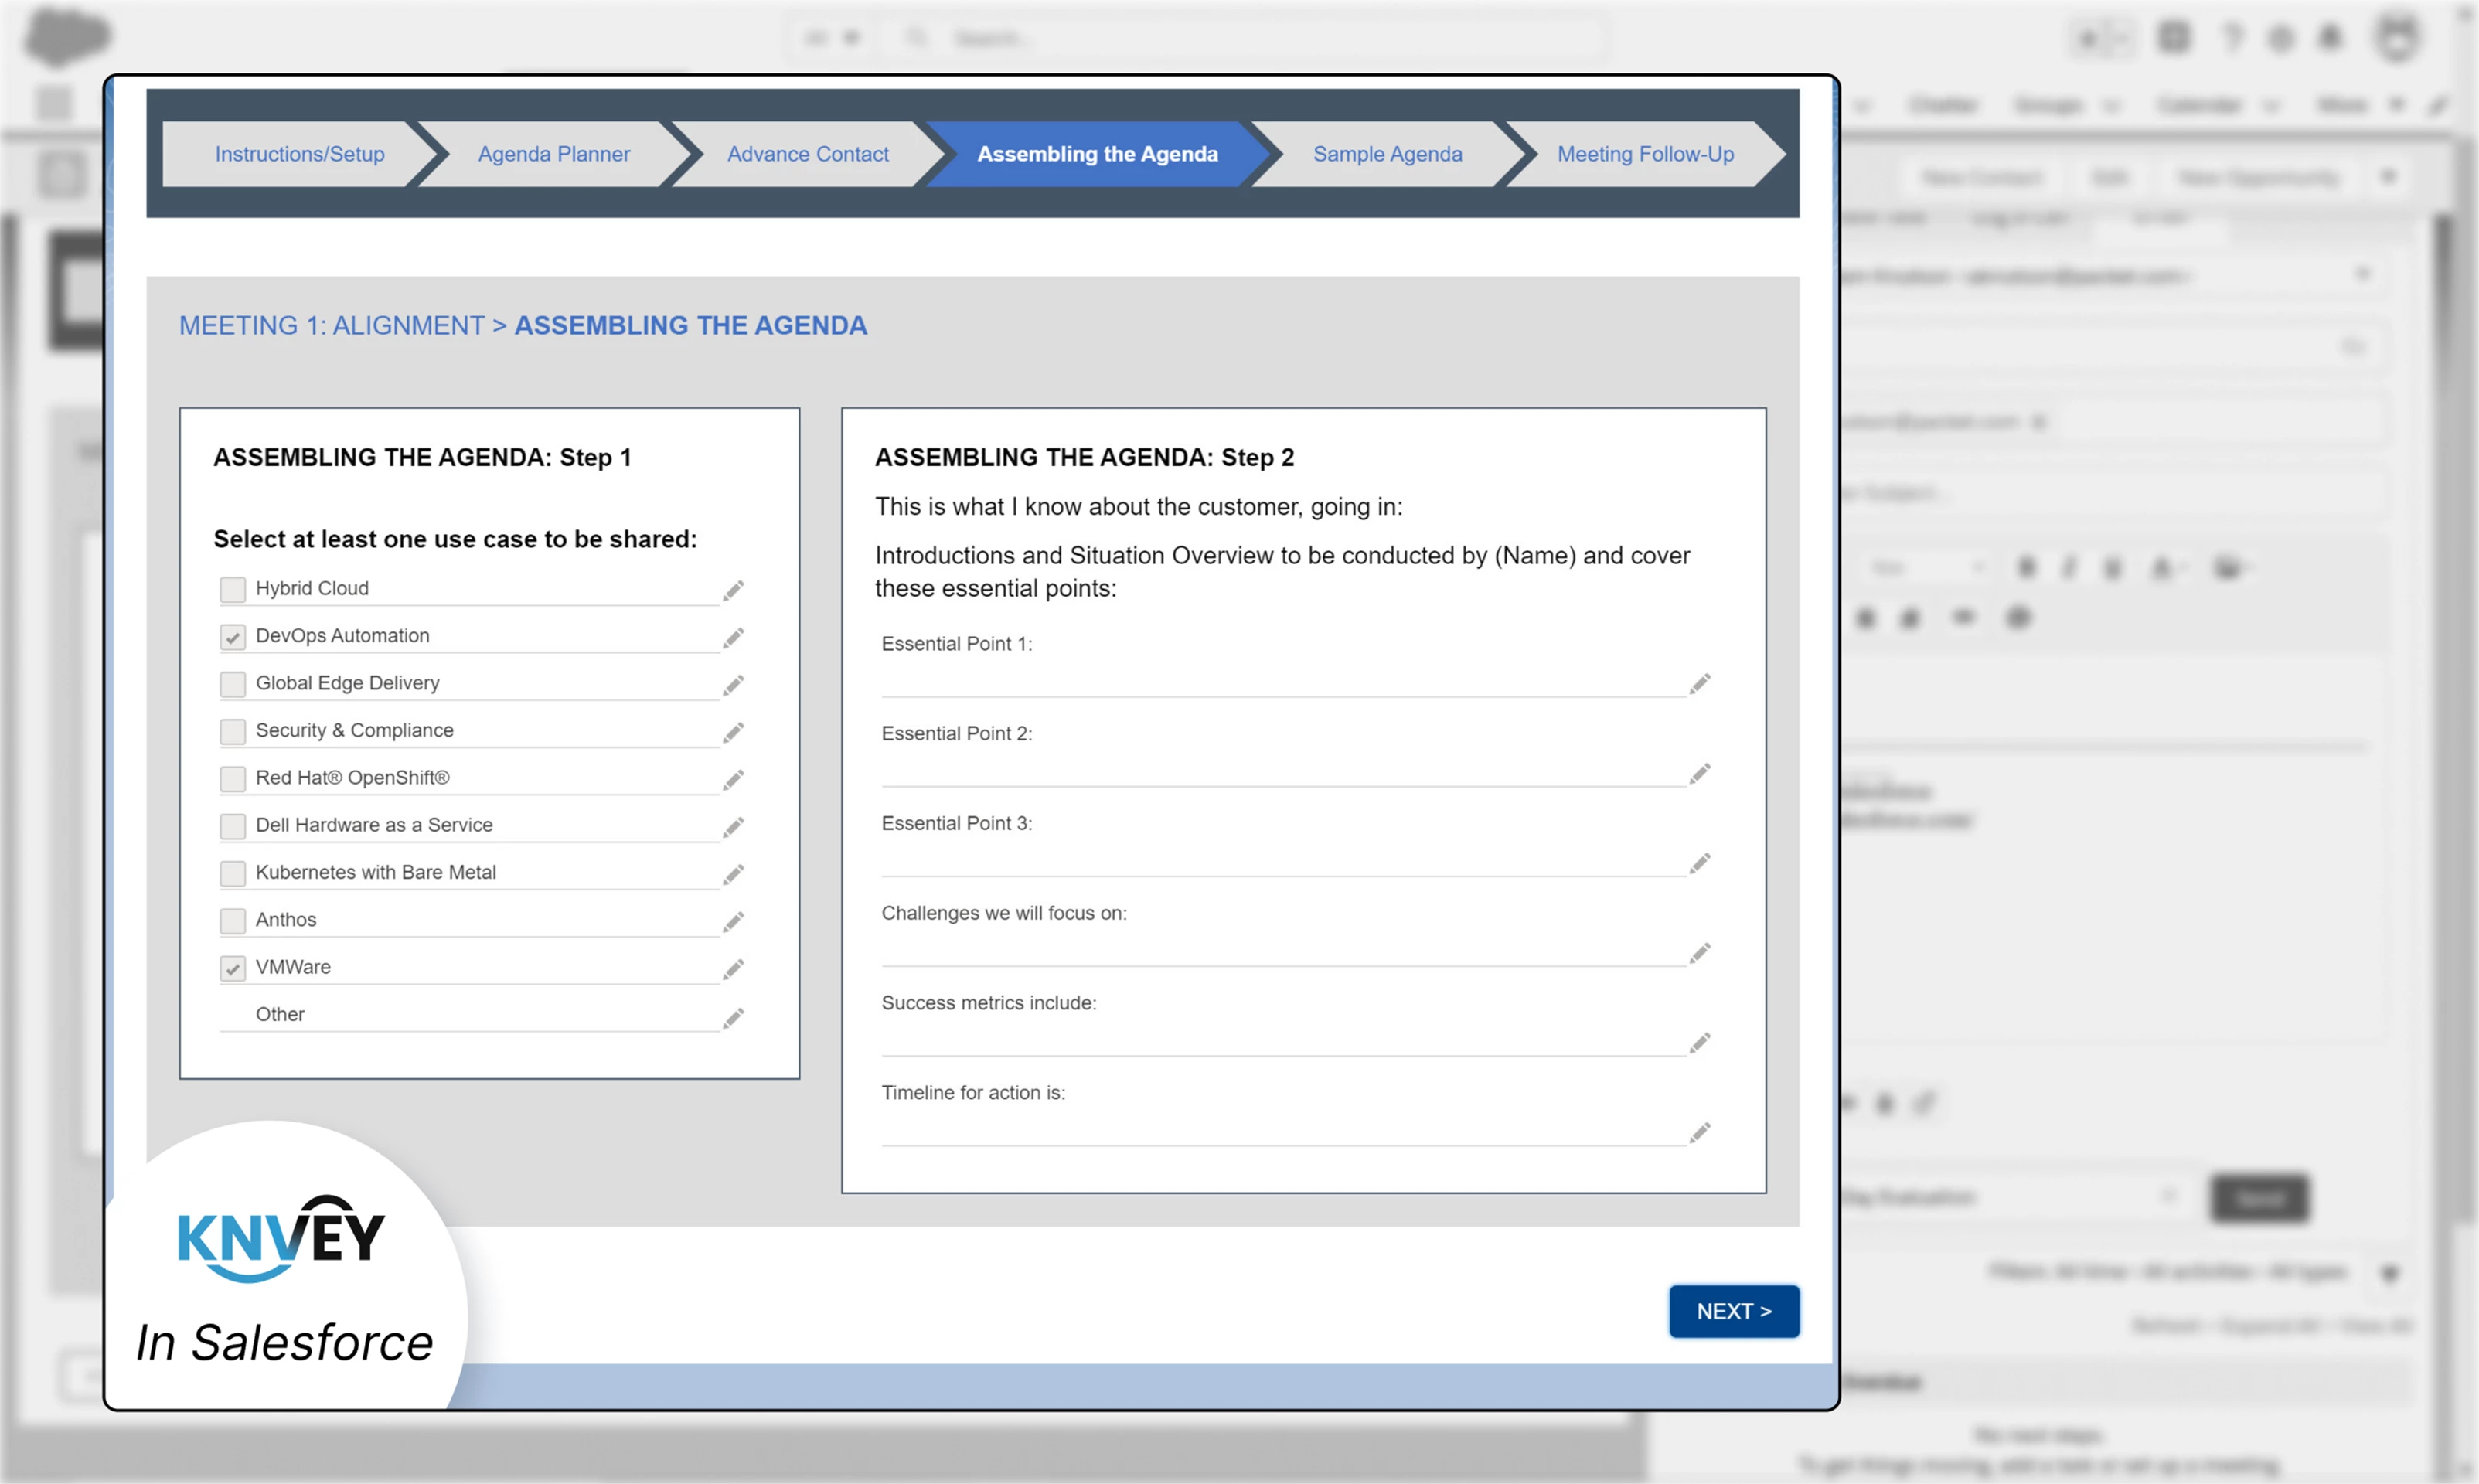Image resolution: width=2479 pixels, height=1484 pixels.
Task: Tick the Red Hat OpenShift checkbox
Action: tap(233, 778)
